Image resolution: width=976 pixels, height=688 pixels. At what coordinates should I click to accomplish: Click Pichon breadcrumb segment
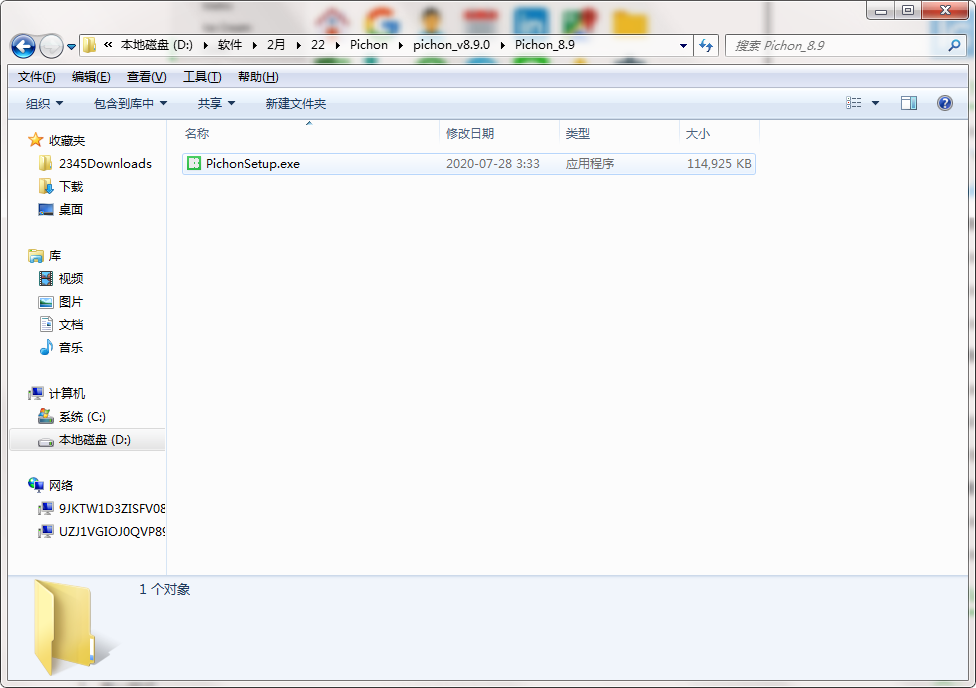[x=368, y=45]
